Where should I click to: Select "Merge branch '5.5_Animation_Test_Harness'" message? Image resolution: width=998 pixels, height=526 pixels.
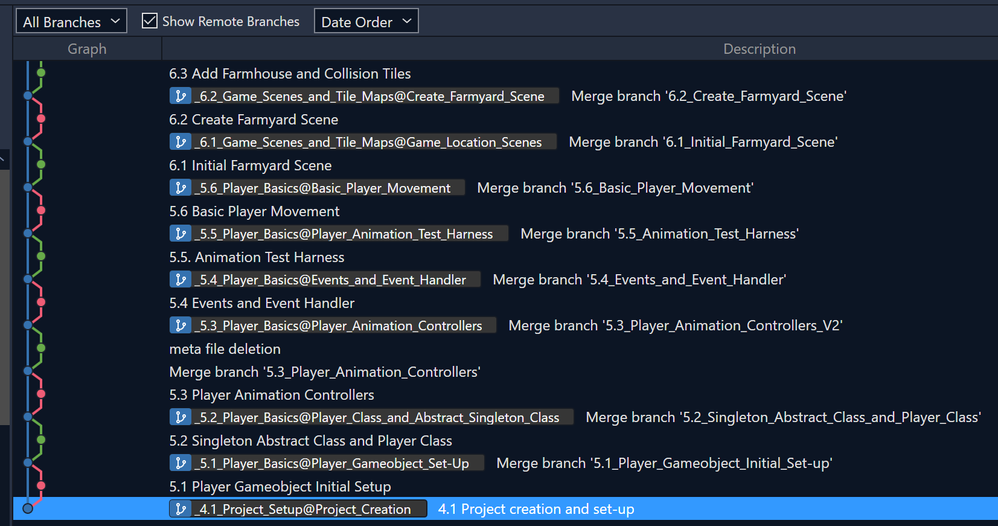point(659,234)
